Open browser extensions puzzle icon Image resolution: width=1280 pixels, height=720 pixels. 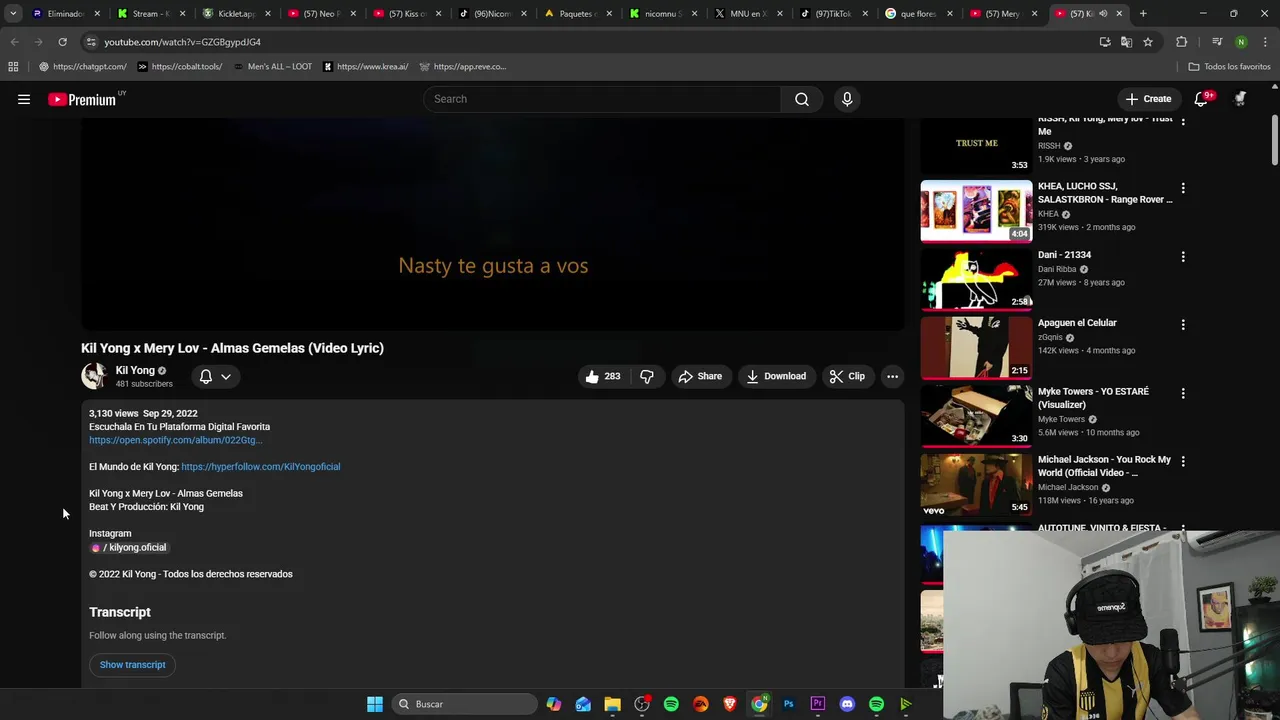pos(1182,42)
